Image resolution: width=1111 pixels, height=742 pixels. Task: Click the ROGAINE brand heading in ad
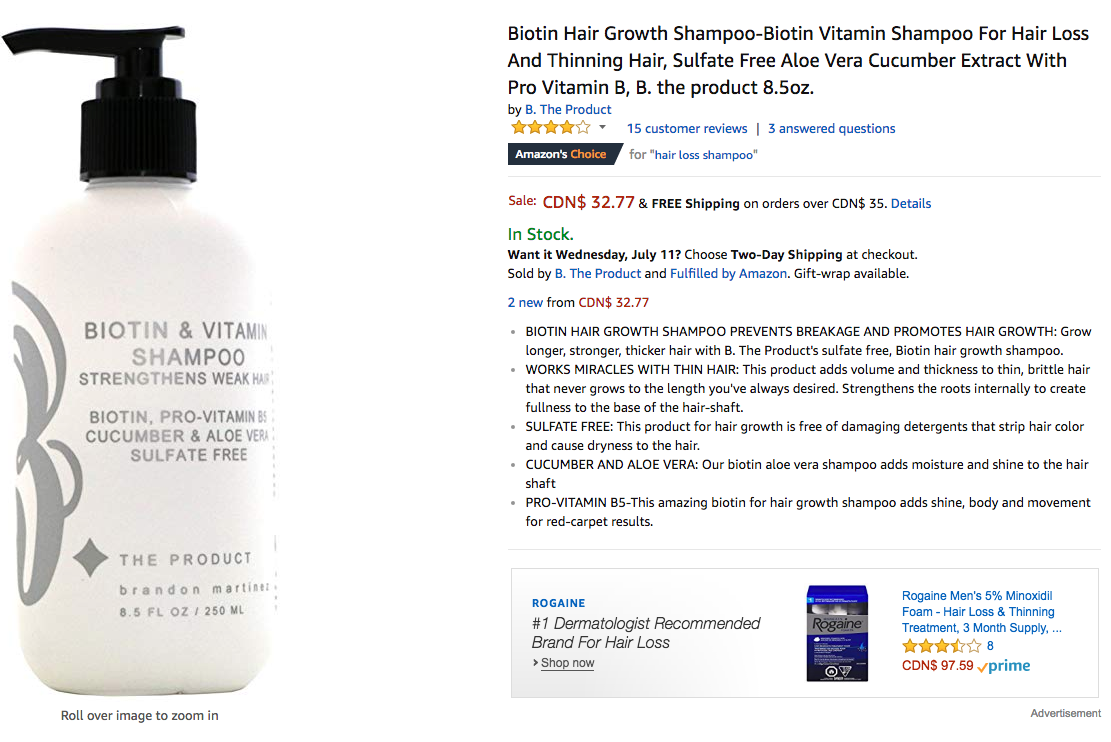point(558,603)
